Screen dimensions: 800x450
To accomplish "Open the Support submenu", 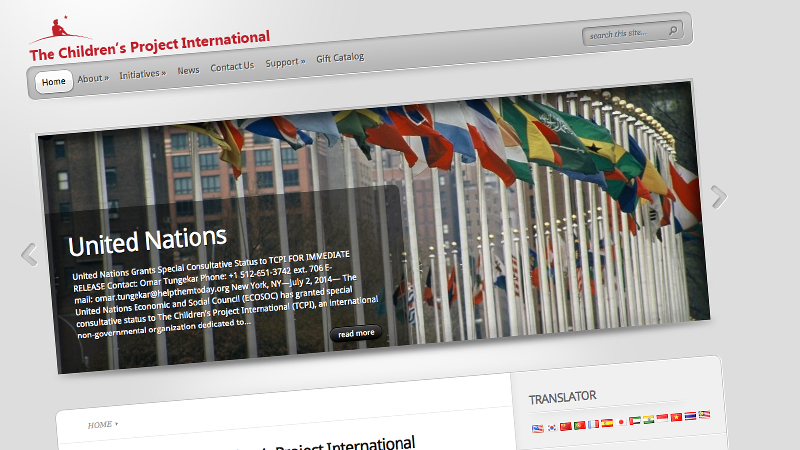I will 285,62.
